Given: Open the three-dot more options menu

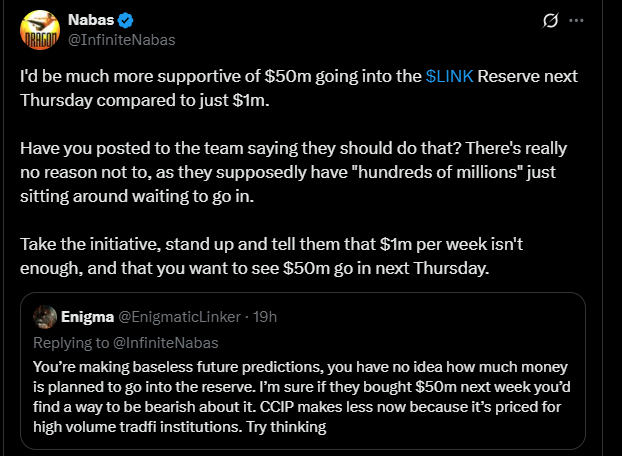Looking at the screenshot, I should click(x=576, y=20).
